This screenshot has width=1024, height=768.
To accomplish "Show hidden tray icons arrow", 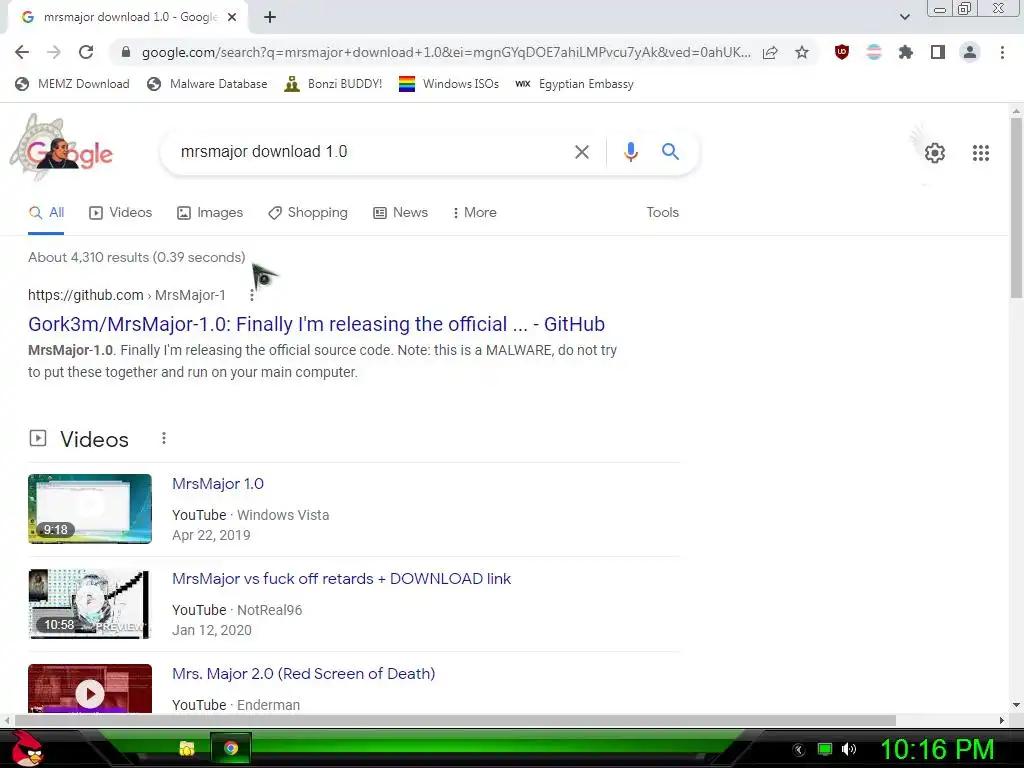I will point(798,750).
